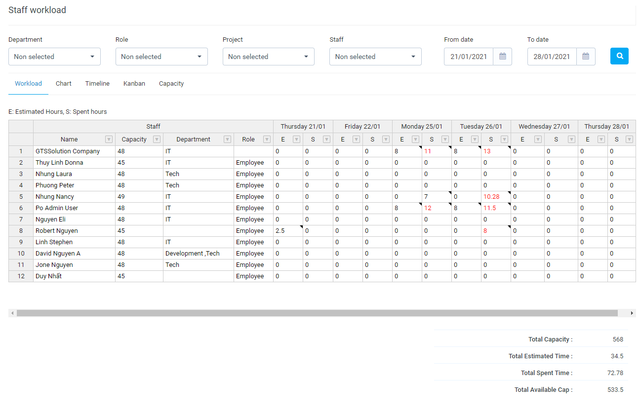Viewport: 640px width, 400px height.
Task: Click the From date field 21/01/2021
Action: coord(469,57)
